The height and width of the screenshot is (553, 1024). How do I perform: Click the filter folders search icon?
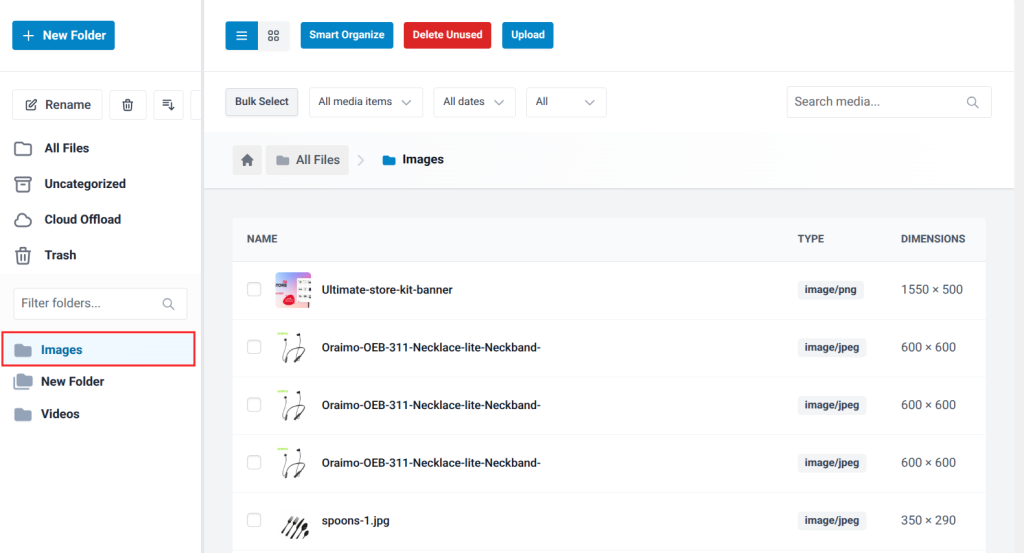click(168, 304)
